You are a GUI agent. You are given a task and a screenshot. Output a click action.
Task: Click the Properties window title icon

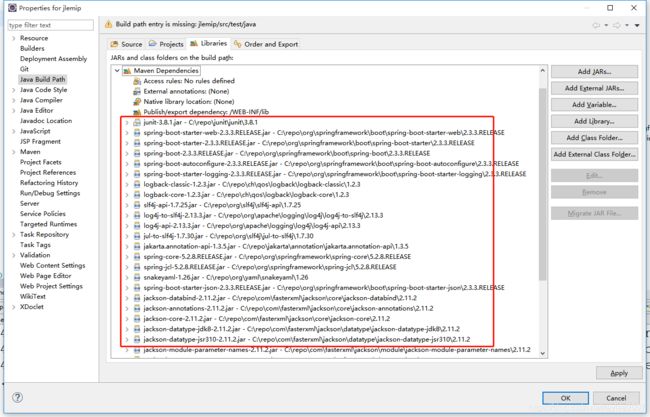12,8
